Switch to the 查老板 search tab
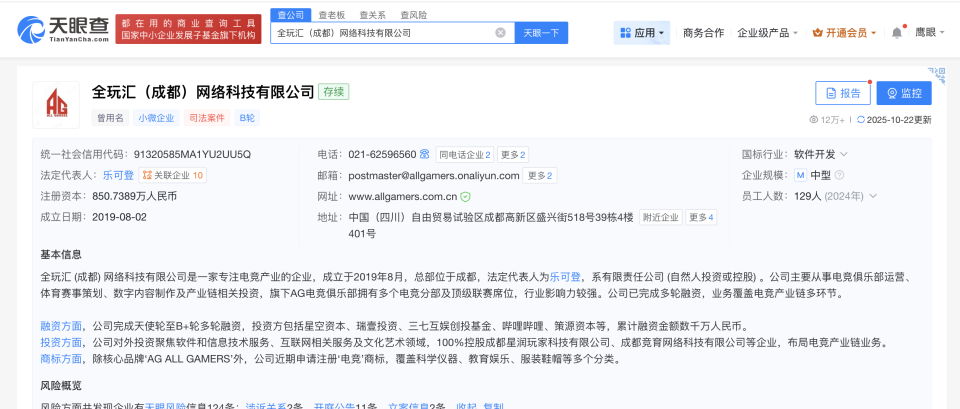 click(x=331, y=15)
